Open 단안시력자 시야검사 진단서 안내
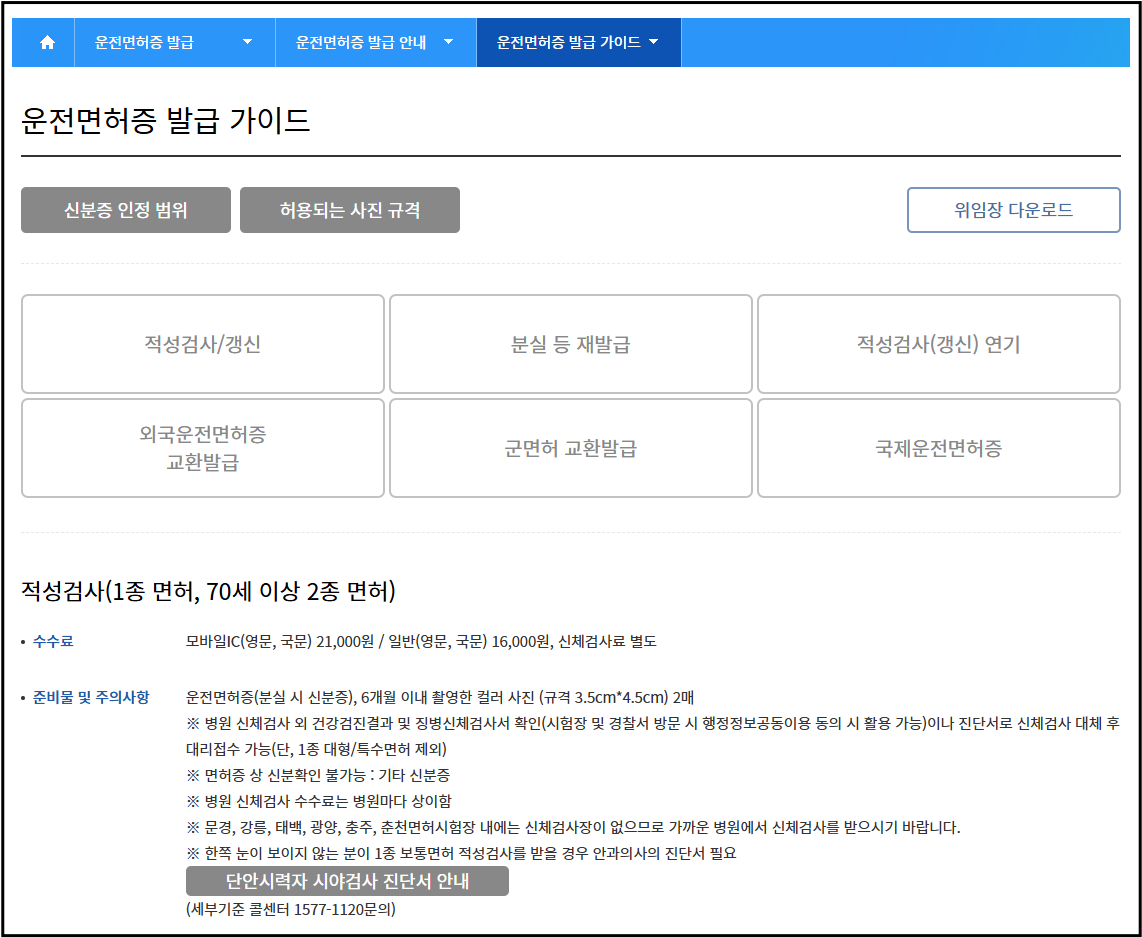The width and height of the screenshot is (1142, 938). [x=347, y=881]
